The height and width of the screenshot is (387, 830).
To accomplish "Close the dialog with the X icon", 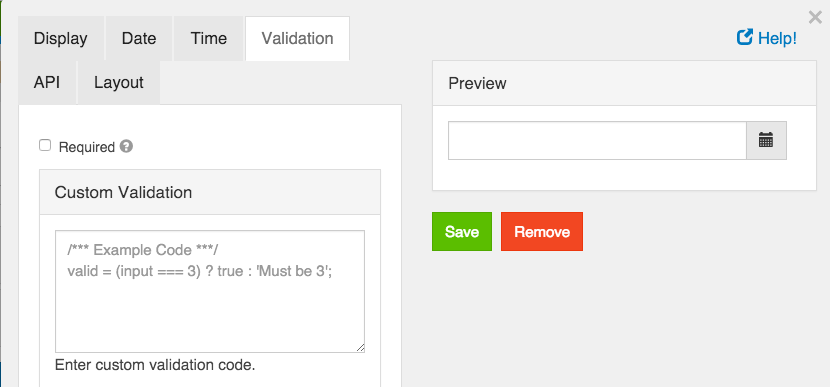I will pos(815,18).
